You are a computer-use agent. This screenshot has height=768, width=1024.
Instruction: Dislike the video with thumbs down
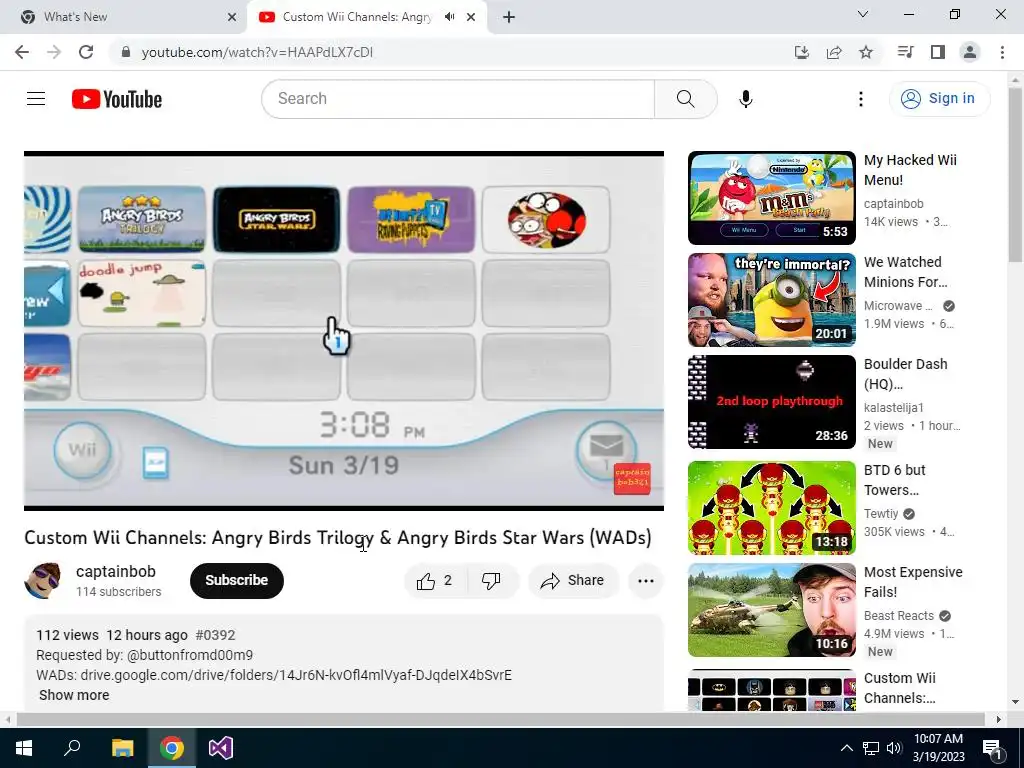(x=491, y=581)
